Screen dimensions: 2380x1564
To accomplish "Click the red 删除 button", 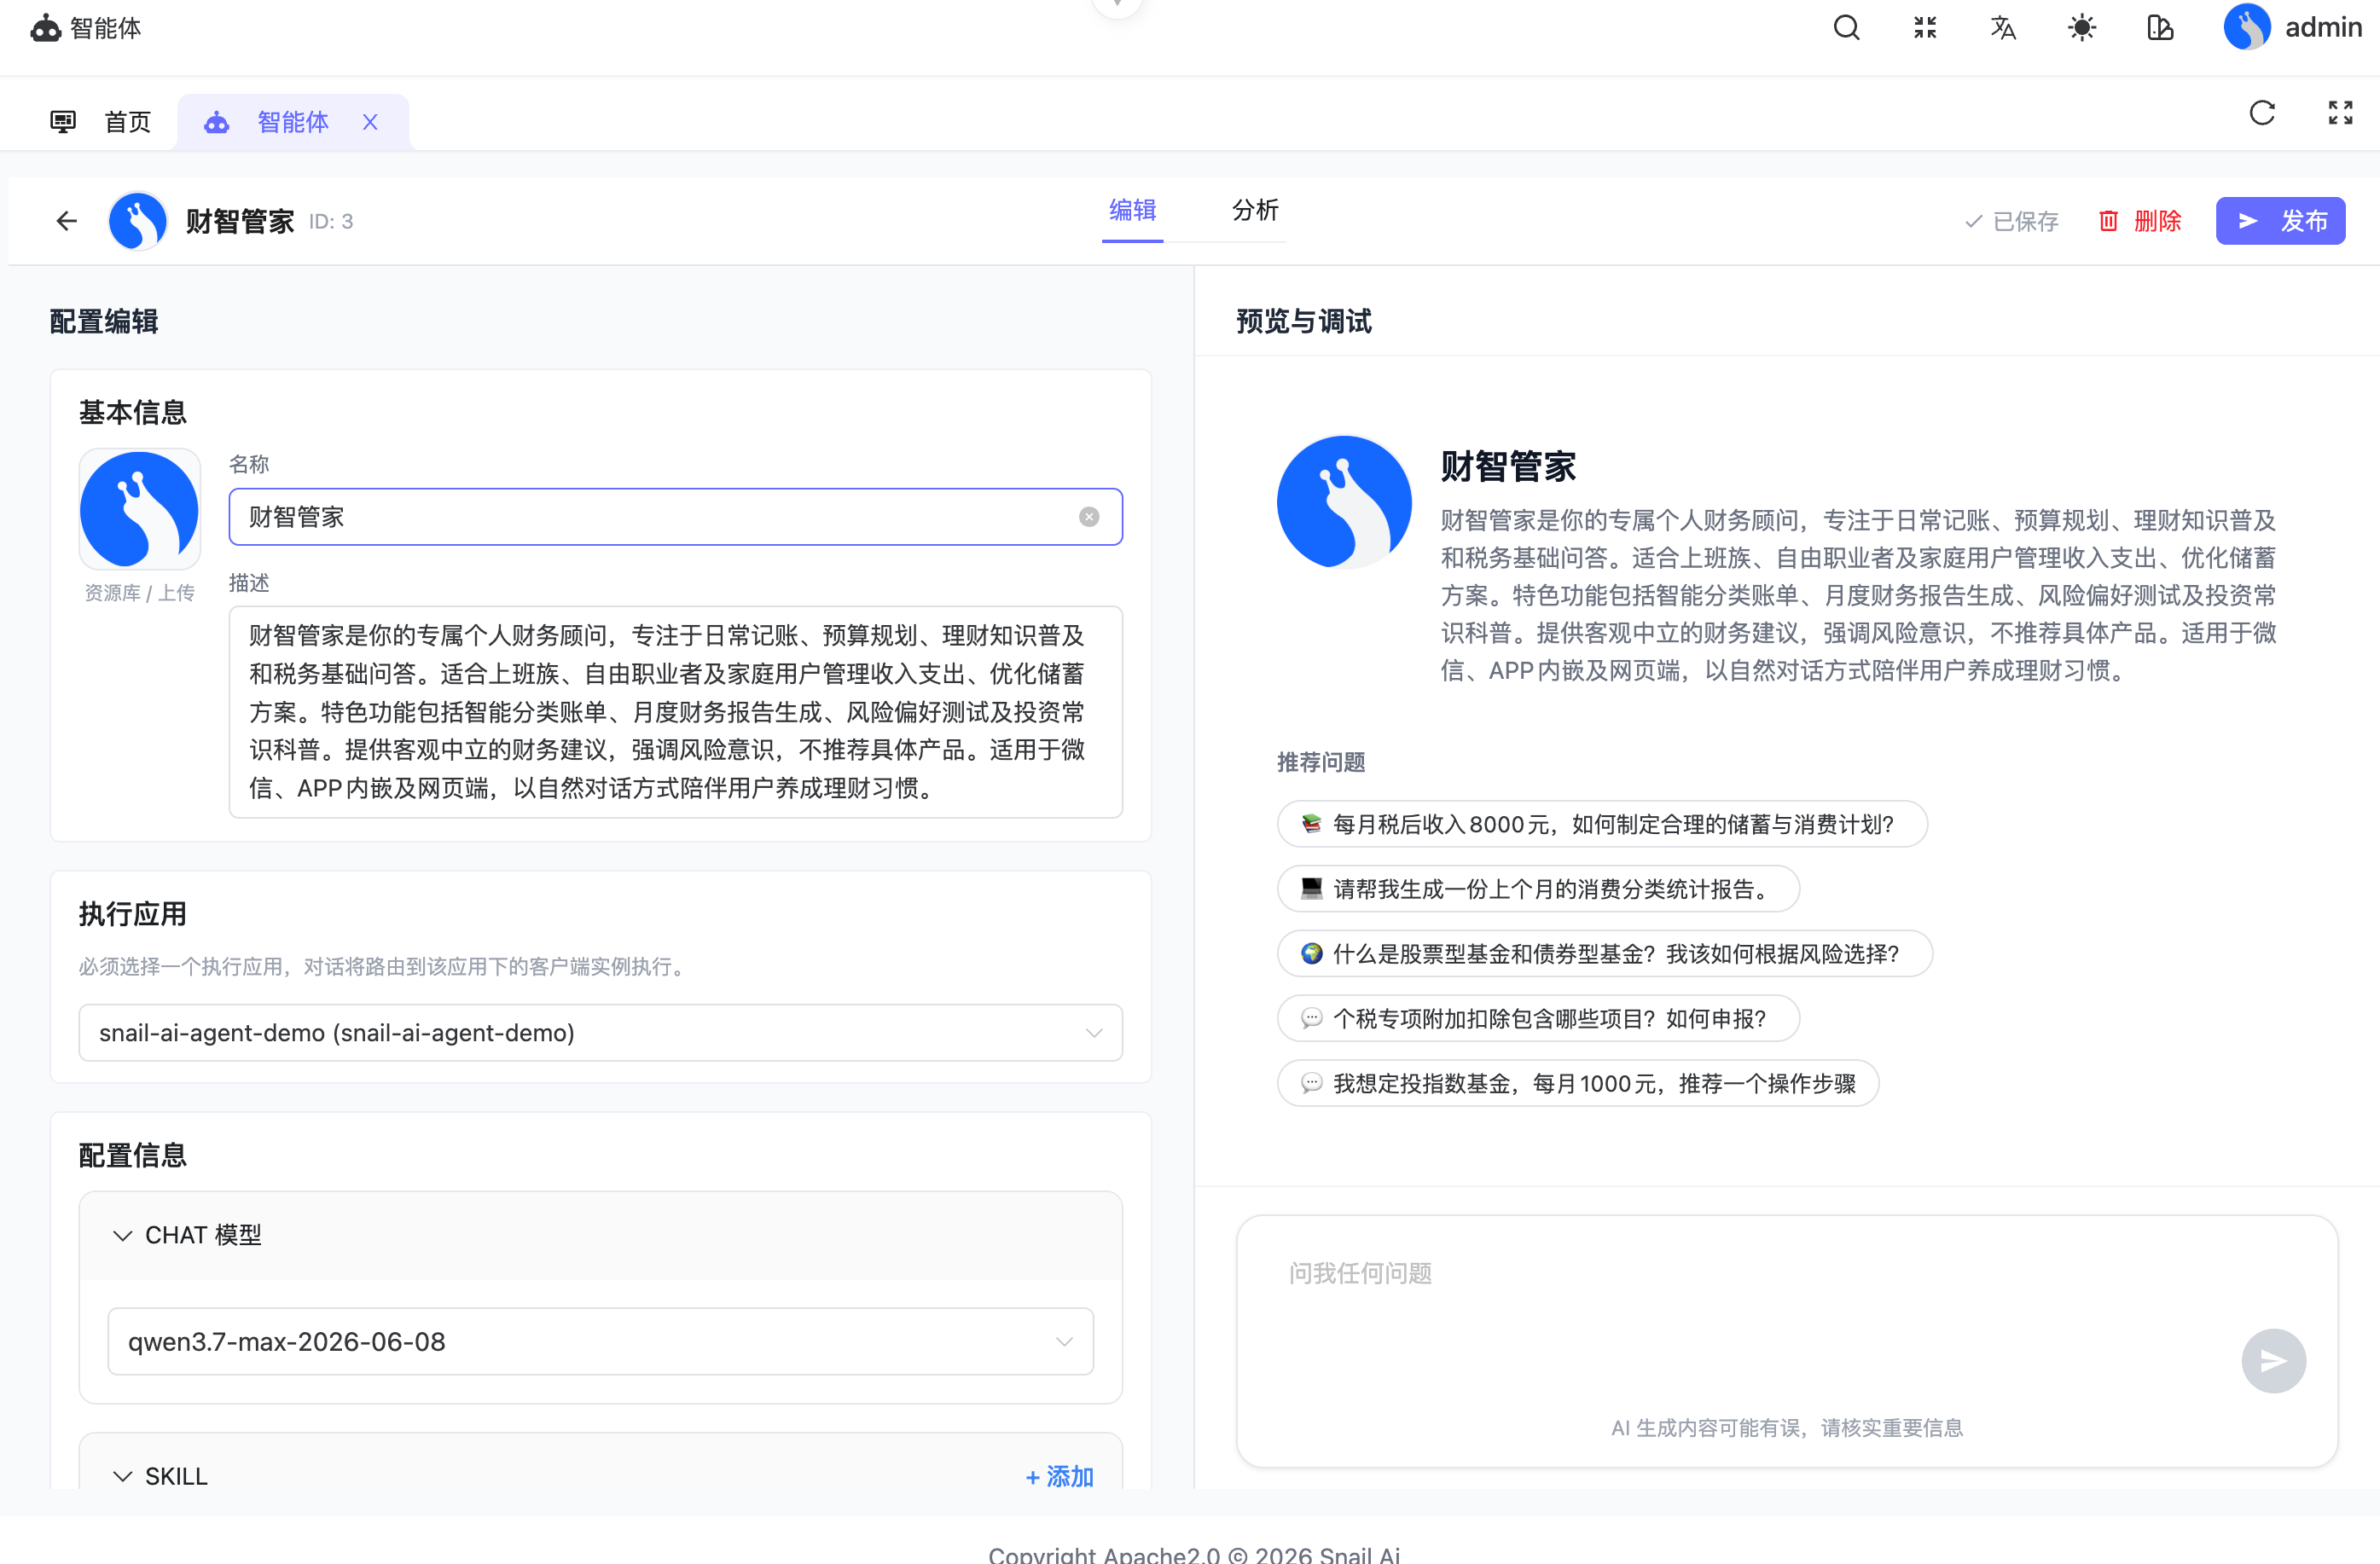I will [2140, 221].
